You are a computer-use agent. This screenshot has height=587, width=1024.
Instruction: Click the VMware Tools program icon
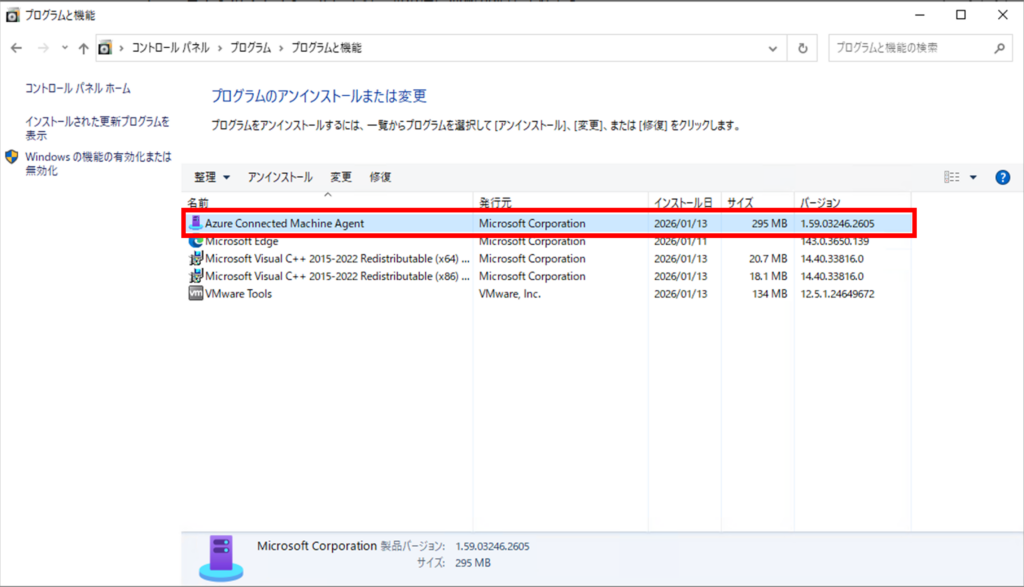(x=196, y=294)
